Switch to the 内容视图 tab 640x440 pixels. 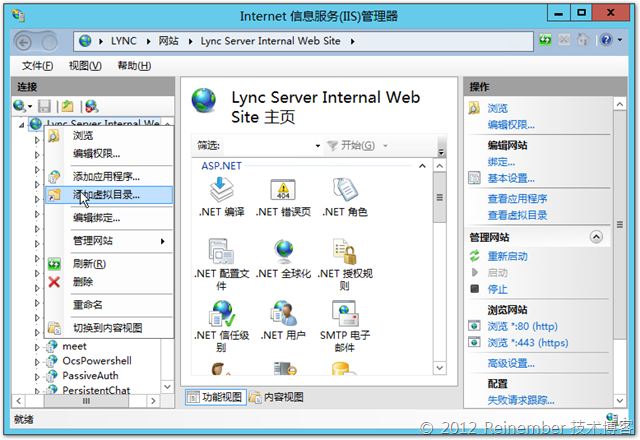pyautogui.click(x=276, y=397)
